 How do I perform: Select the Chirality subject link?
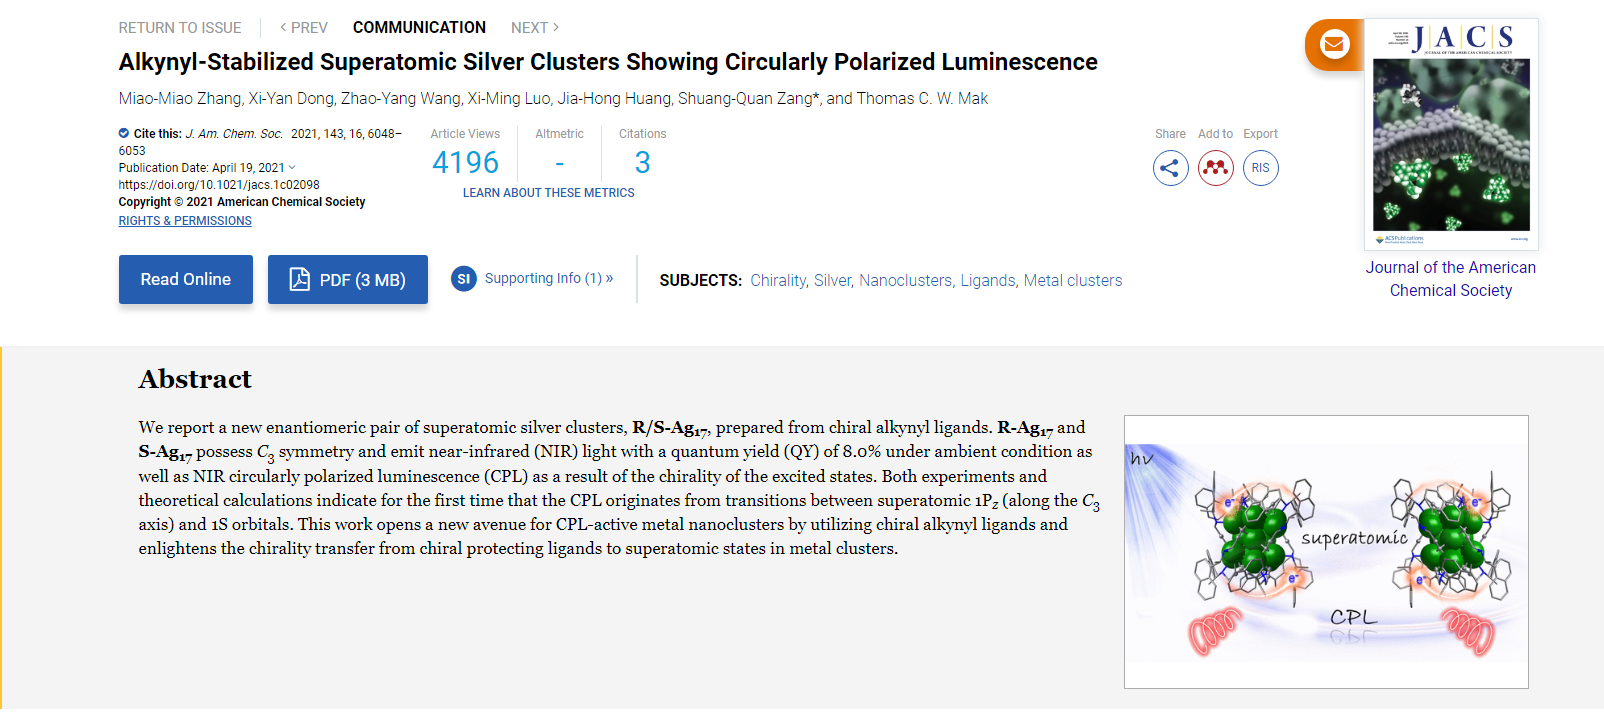point(778,281)
